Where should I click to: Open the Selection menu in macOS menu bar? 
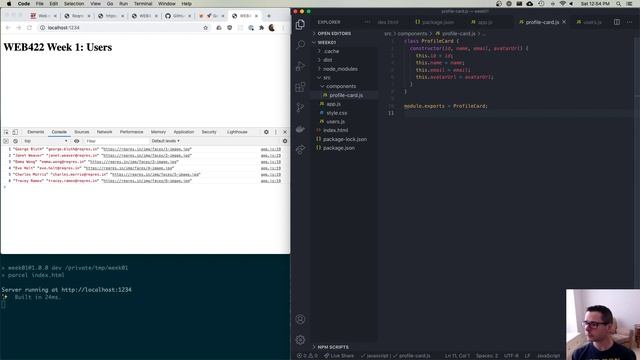[74, 4]
